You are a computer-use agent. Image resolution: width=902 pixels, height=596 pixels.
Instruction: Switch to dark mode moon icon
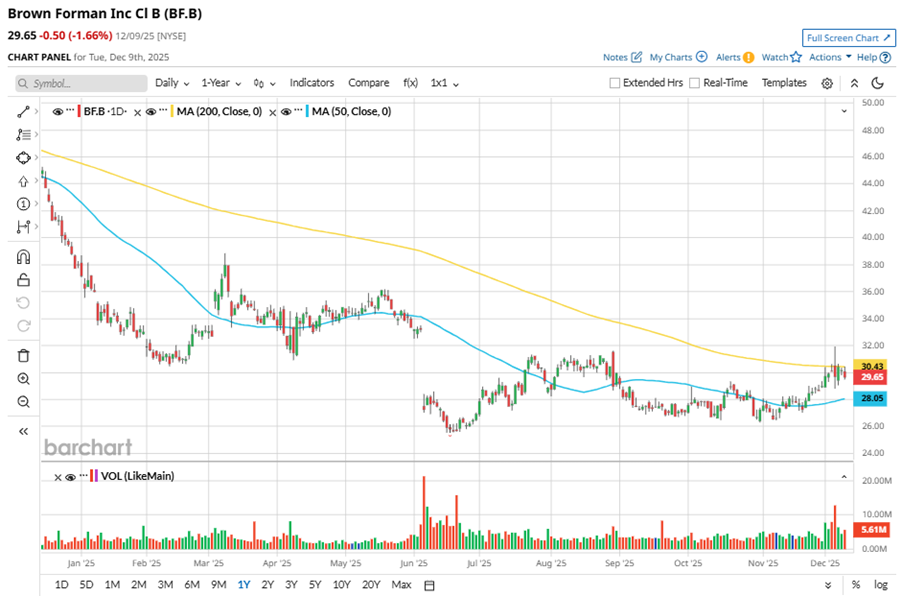(x=877, y=83)
